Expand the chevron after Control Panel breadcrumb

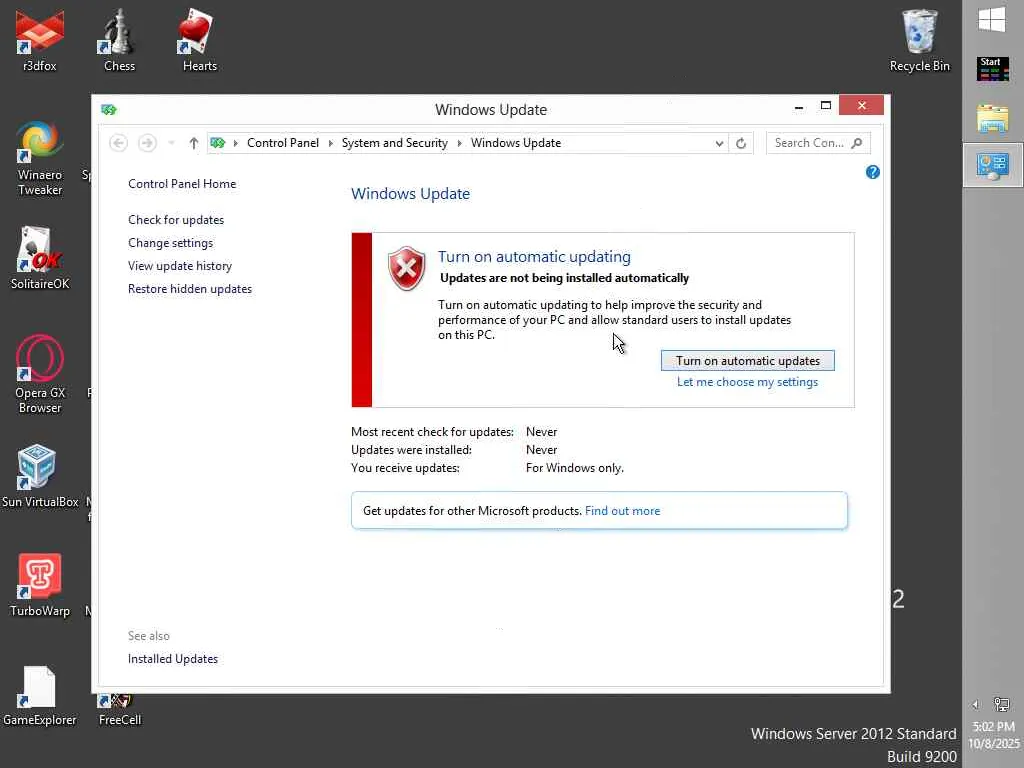pos(330,143)
